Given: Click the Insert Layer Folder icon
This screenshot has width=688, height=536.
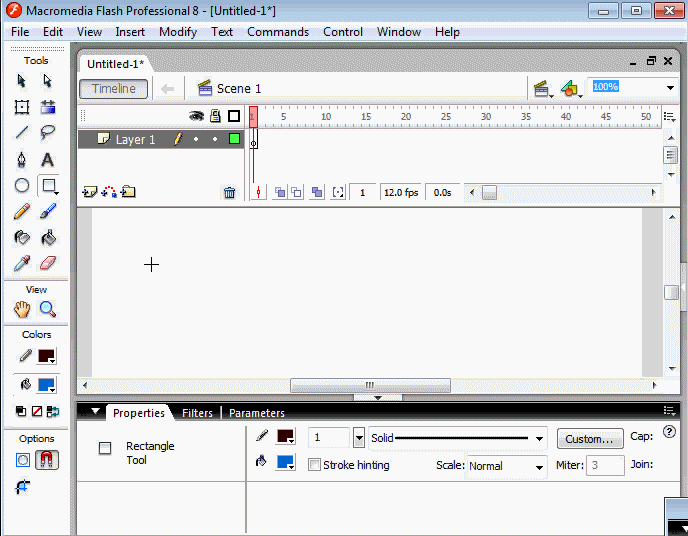Looking at the screenshot, I should [x=128, y=192].
